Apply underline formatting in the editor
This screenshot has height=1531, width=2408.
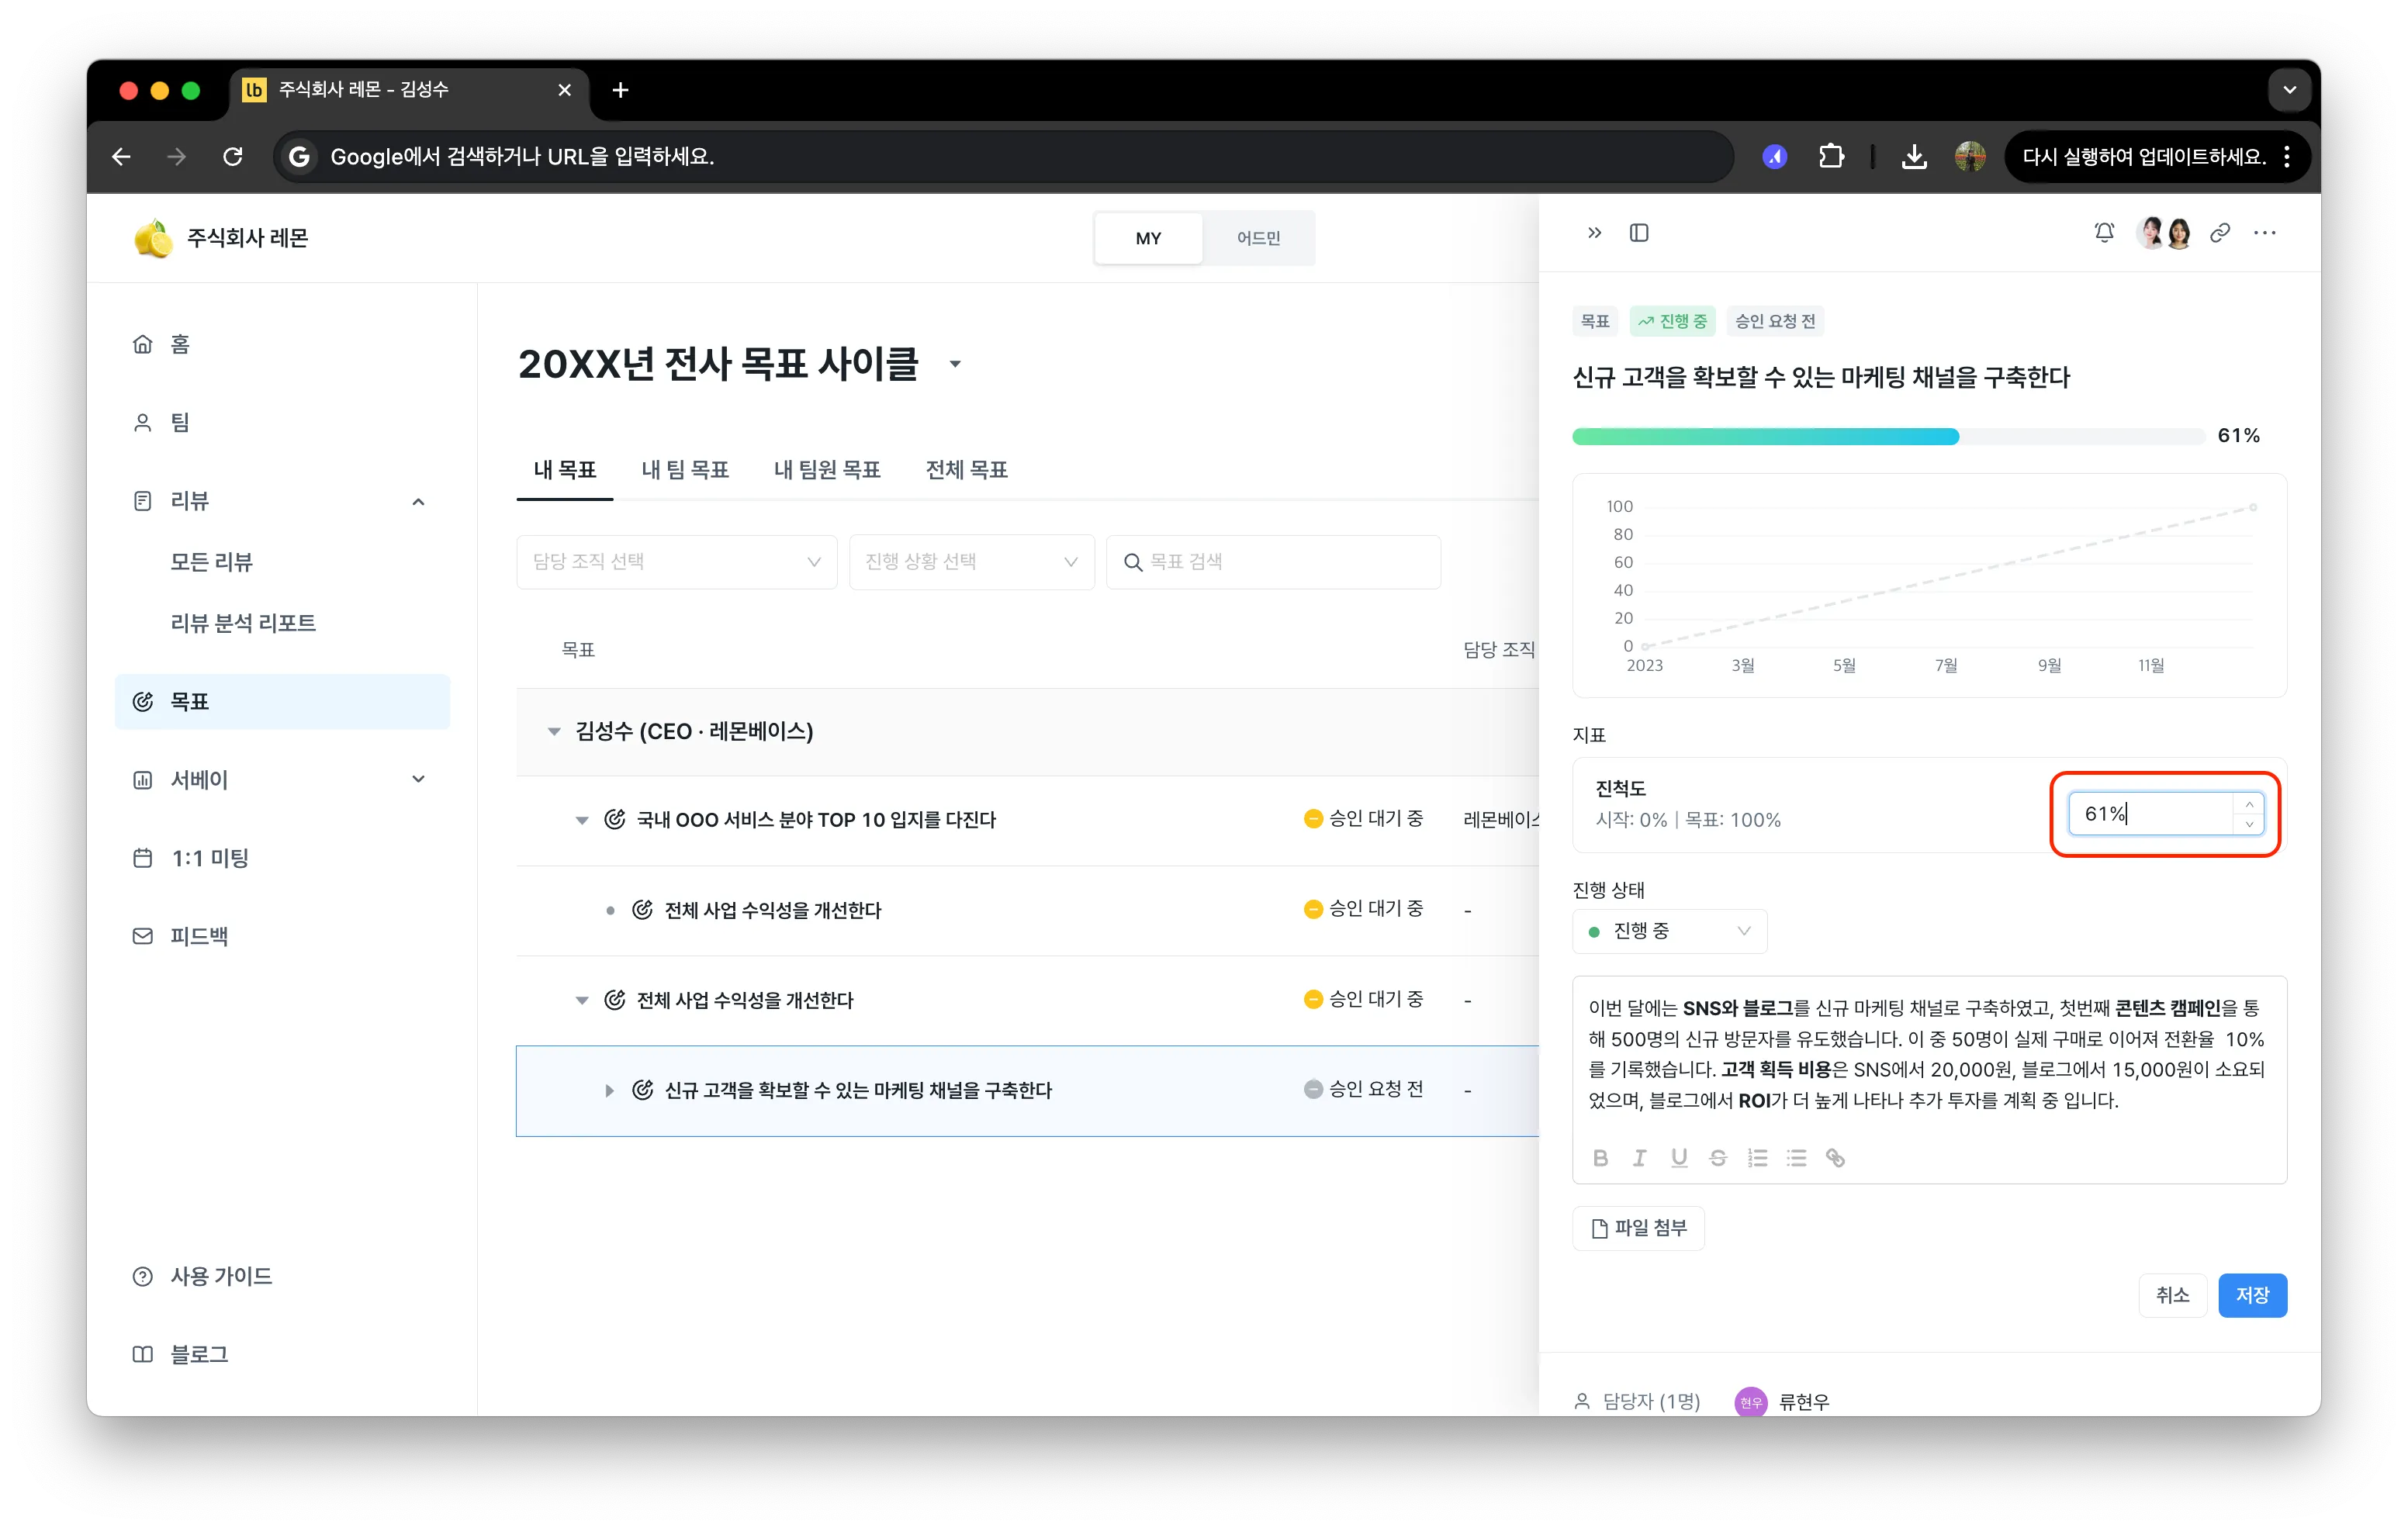(x=1679, y=1158)
